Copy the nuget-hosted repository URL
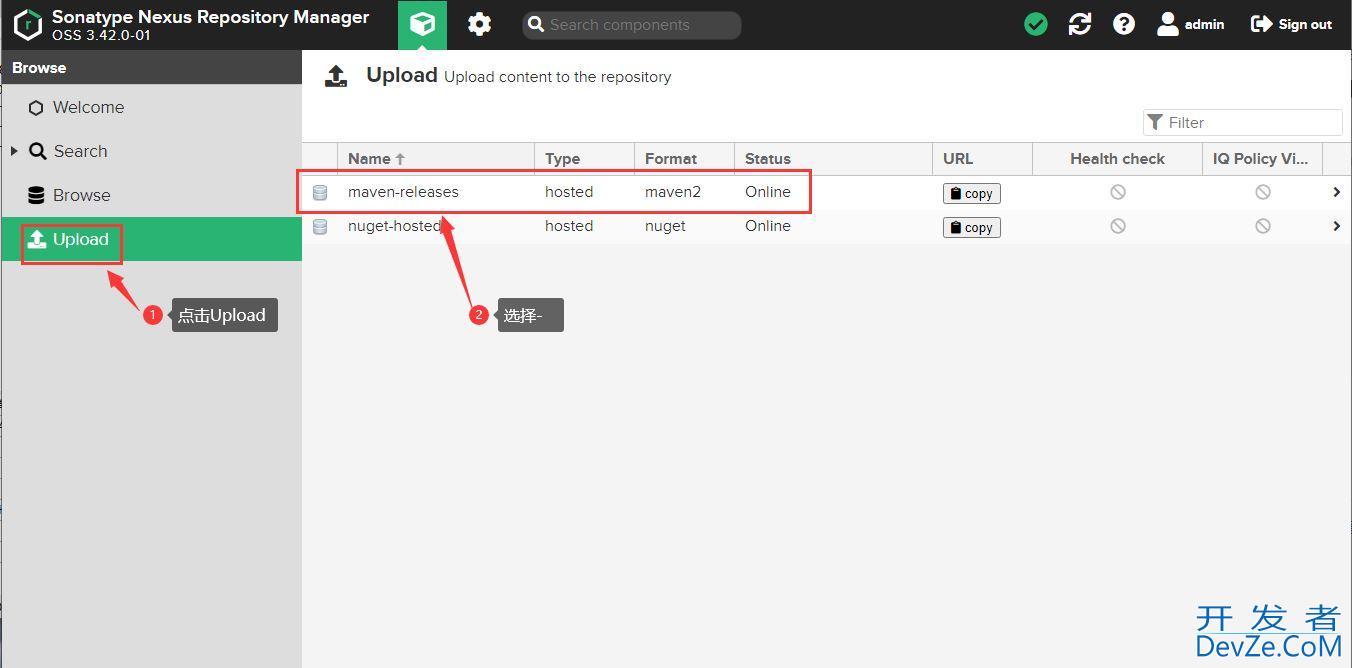The height and width of the screenshot is (668, 1352). (972, 228)
